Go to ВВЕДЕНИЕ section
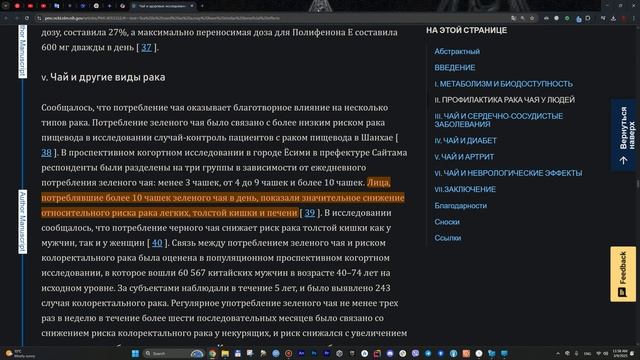 455,68
